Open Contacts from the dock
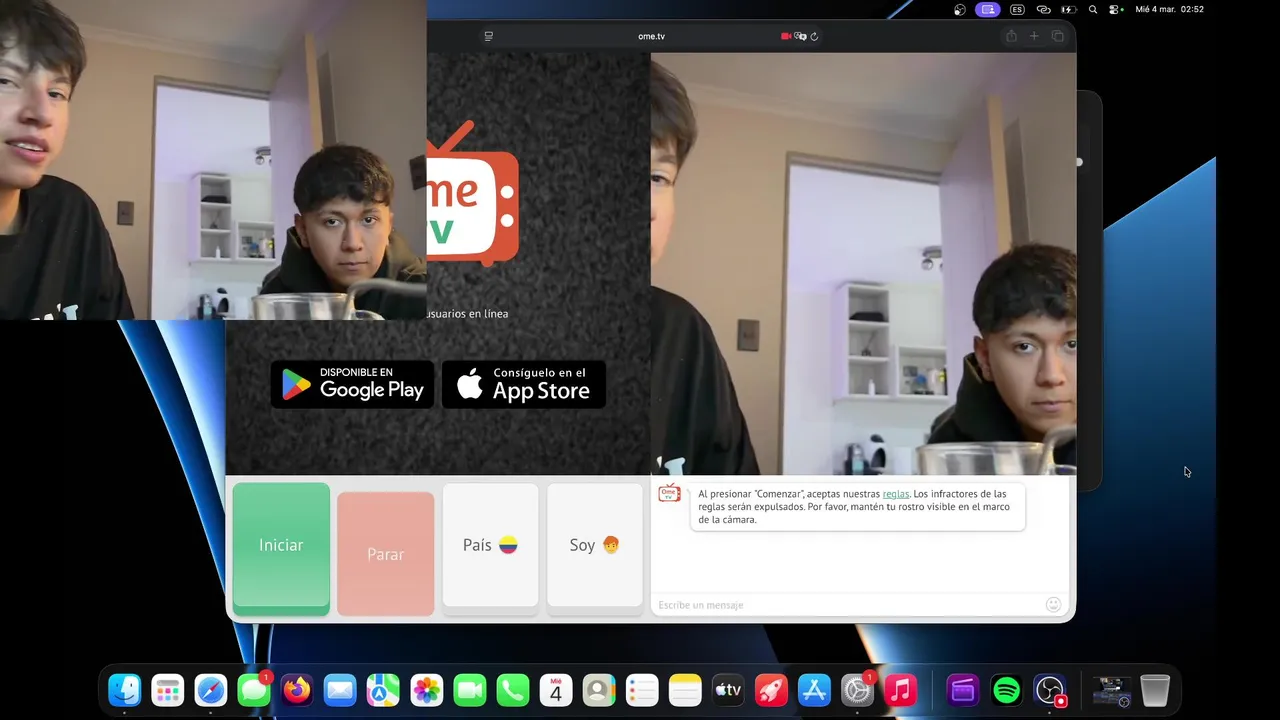This screenshot has width=1280, height=720. 599,690
